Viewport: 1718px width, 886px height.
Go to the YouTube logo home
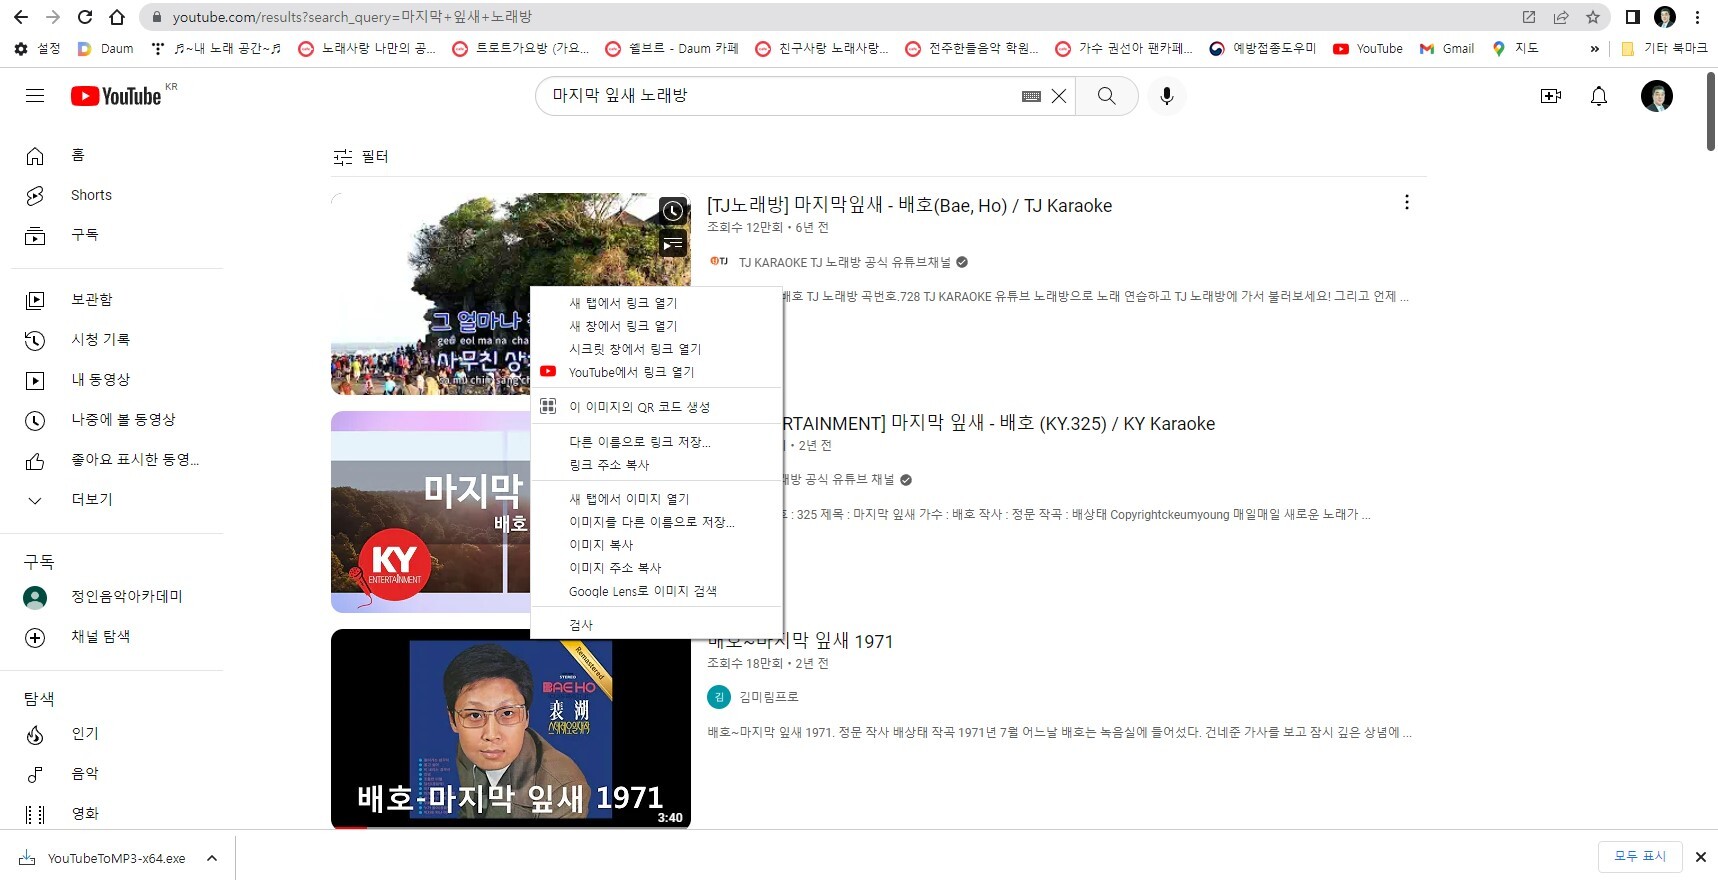[x=116, y=96]
